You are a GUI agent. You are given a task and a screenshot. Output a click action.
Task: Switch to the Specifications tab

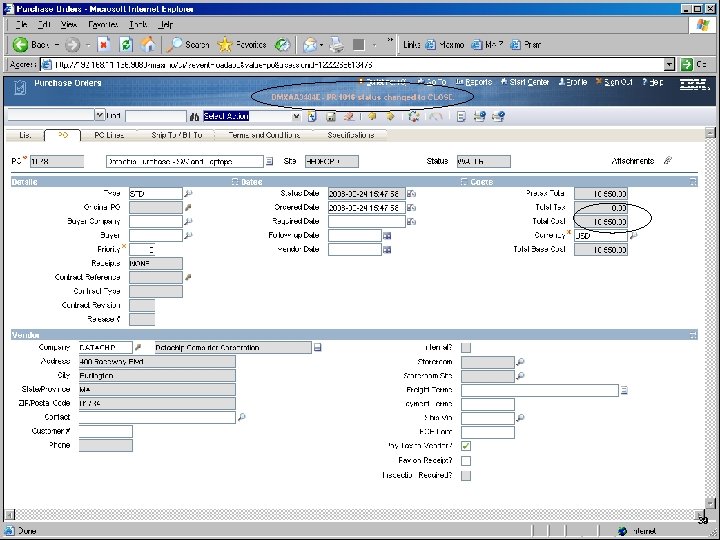[x=350, y=135]
